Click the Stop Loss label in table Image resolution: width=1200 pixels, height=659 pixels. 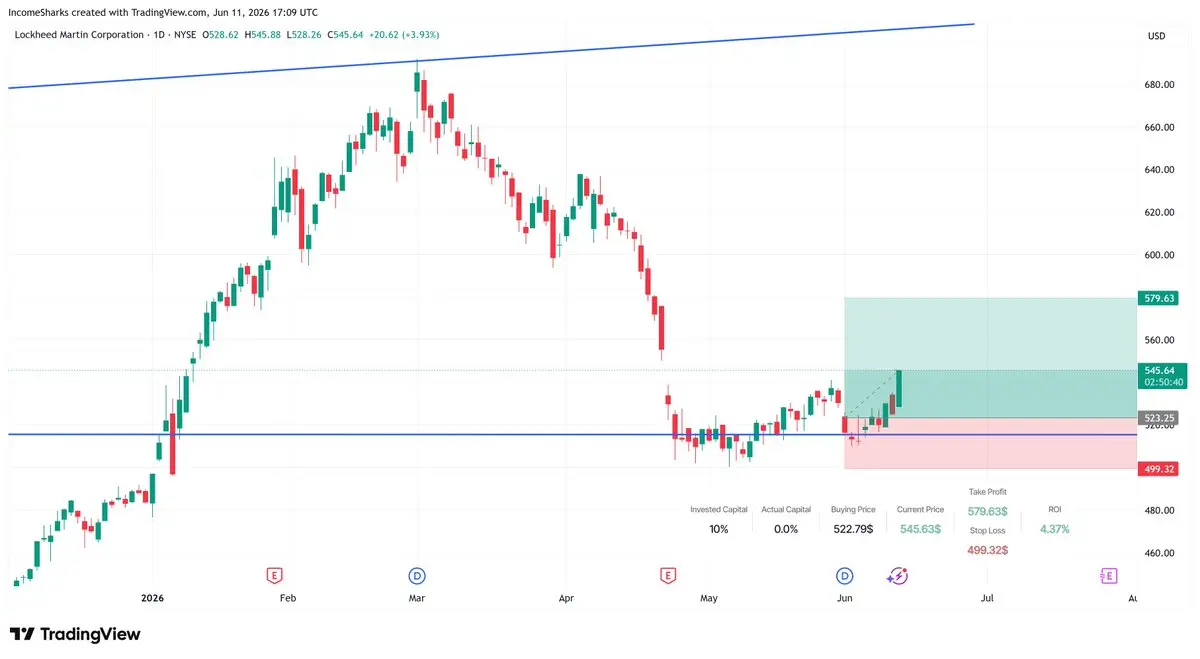coord(987,531)
